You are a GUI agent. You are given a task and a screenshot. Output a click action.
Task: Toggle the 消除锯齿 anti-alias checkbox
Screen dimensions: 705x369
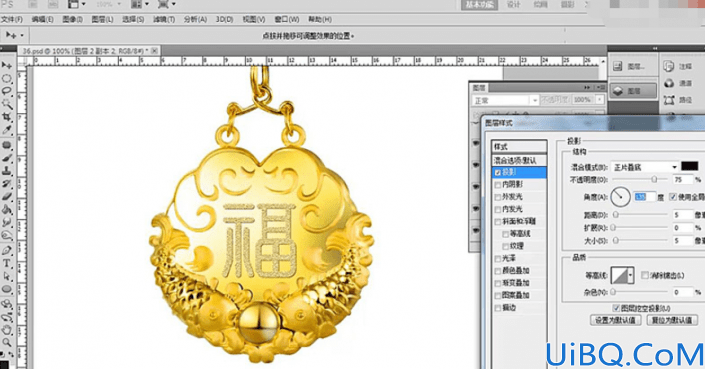pyautogui.click(x=645, y=275)
